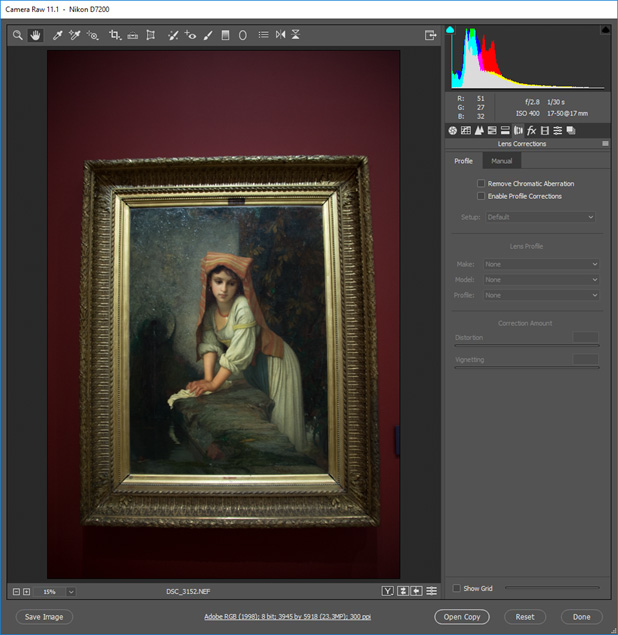Open the zoom level dropdown
Viewport: 618px width, 635px height.
click(x=71, y=592)
